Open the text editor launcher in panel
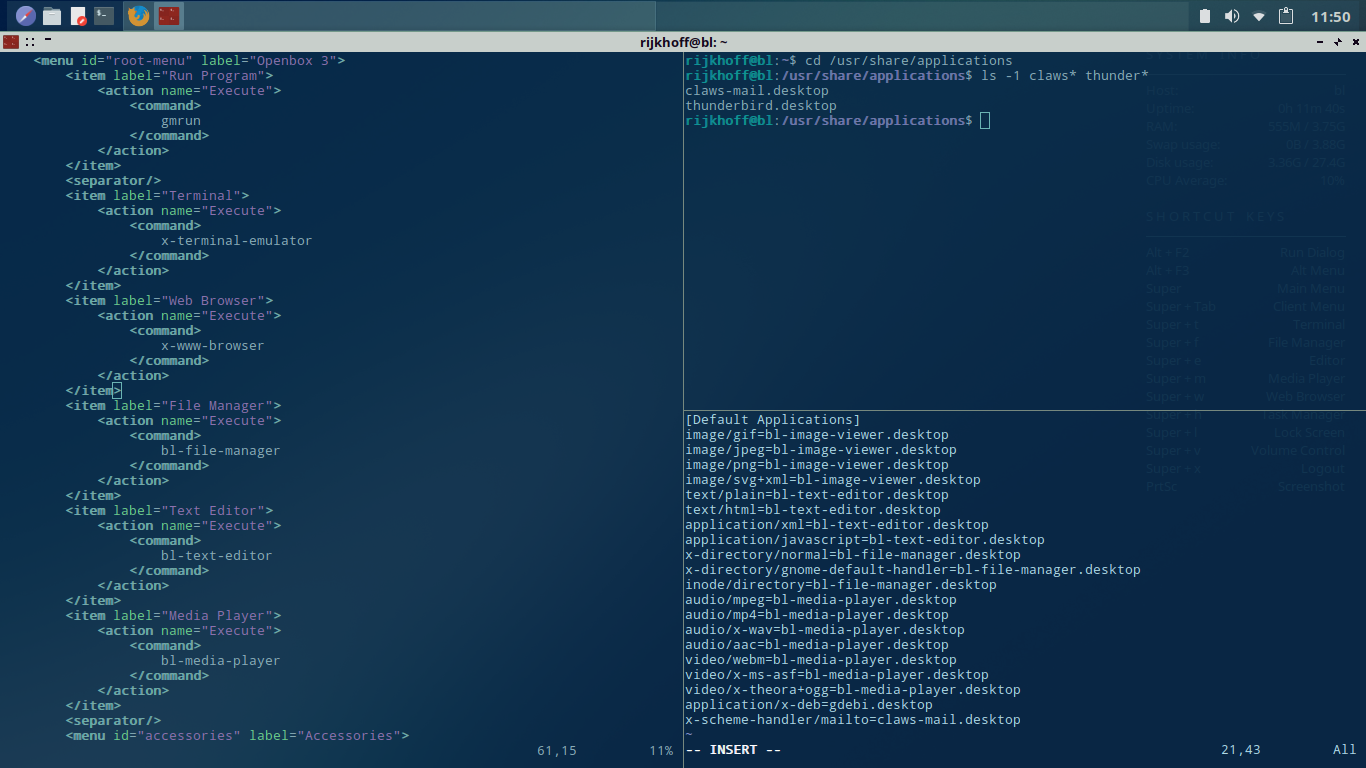 click(x=78, y=16)
